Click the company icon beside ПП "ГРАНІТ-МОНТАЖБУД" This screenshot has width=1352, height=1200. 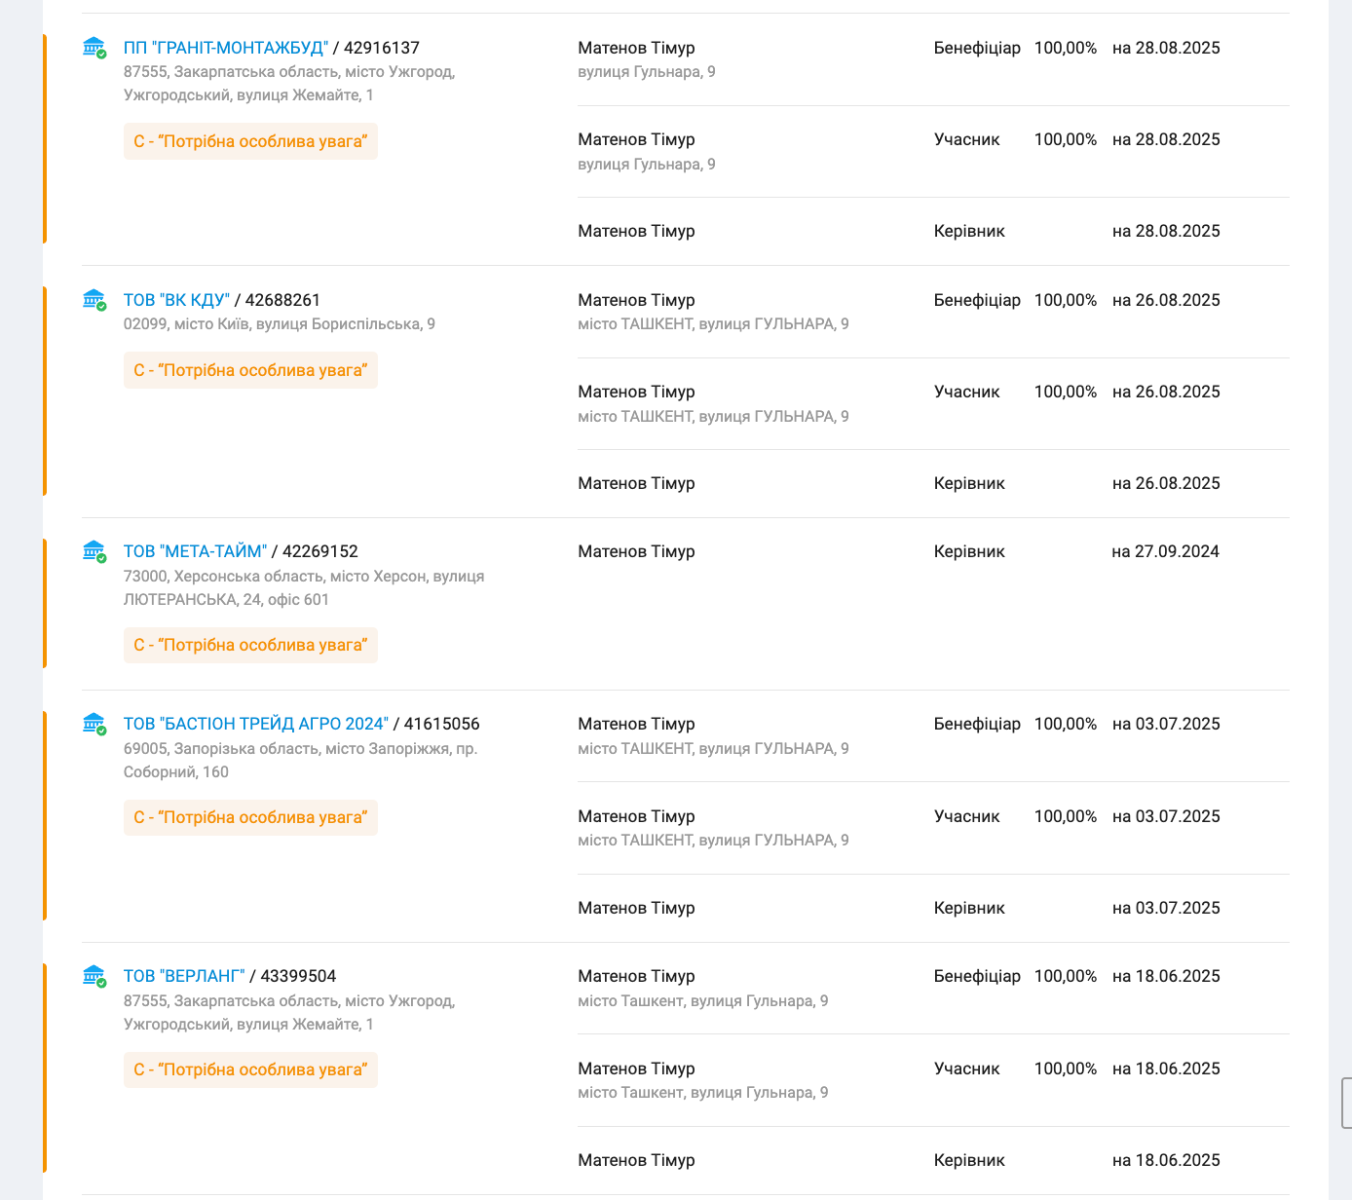[x=94, y=47]
